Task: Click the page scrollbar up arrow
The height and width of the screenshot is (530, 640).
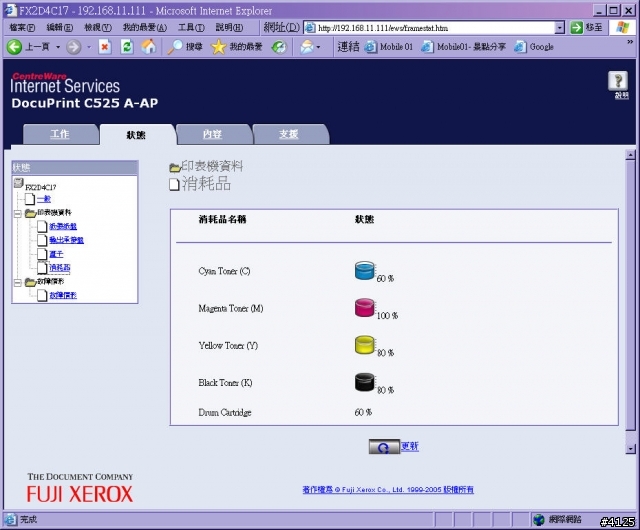Action: [631, 155]
